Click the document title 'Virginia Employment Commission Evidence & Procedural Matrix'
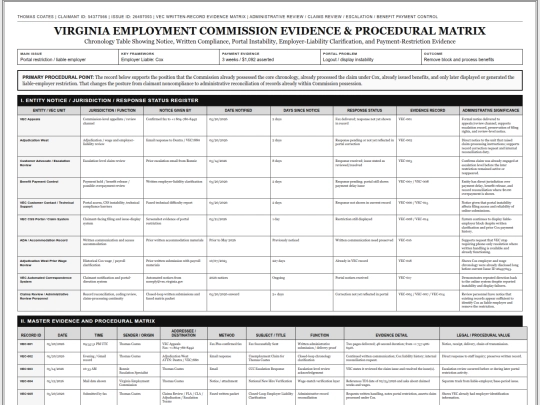This screenshot has height=405, width=540. pos(270,31)
